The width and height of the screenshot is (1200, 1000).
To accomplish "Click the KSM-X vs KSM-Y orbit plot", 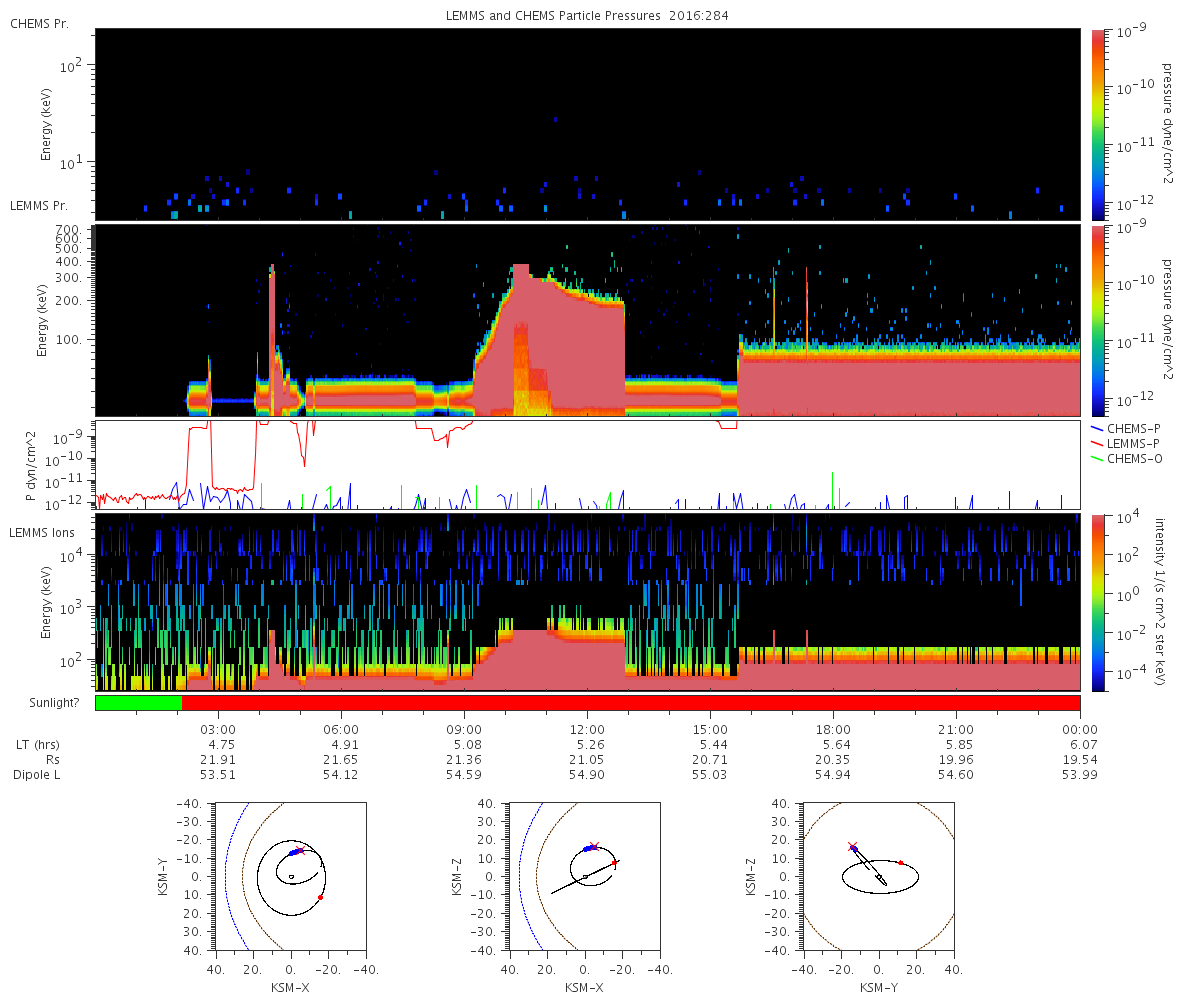I will coord(290,875).
